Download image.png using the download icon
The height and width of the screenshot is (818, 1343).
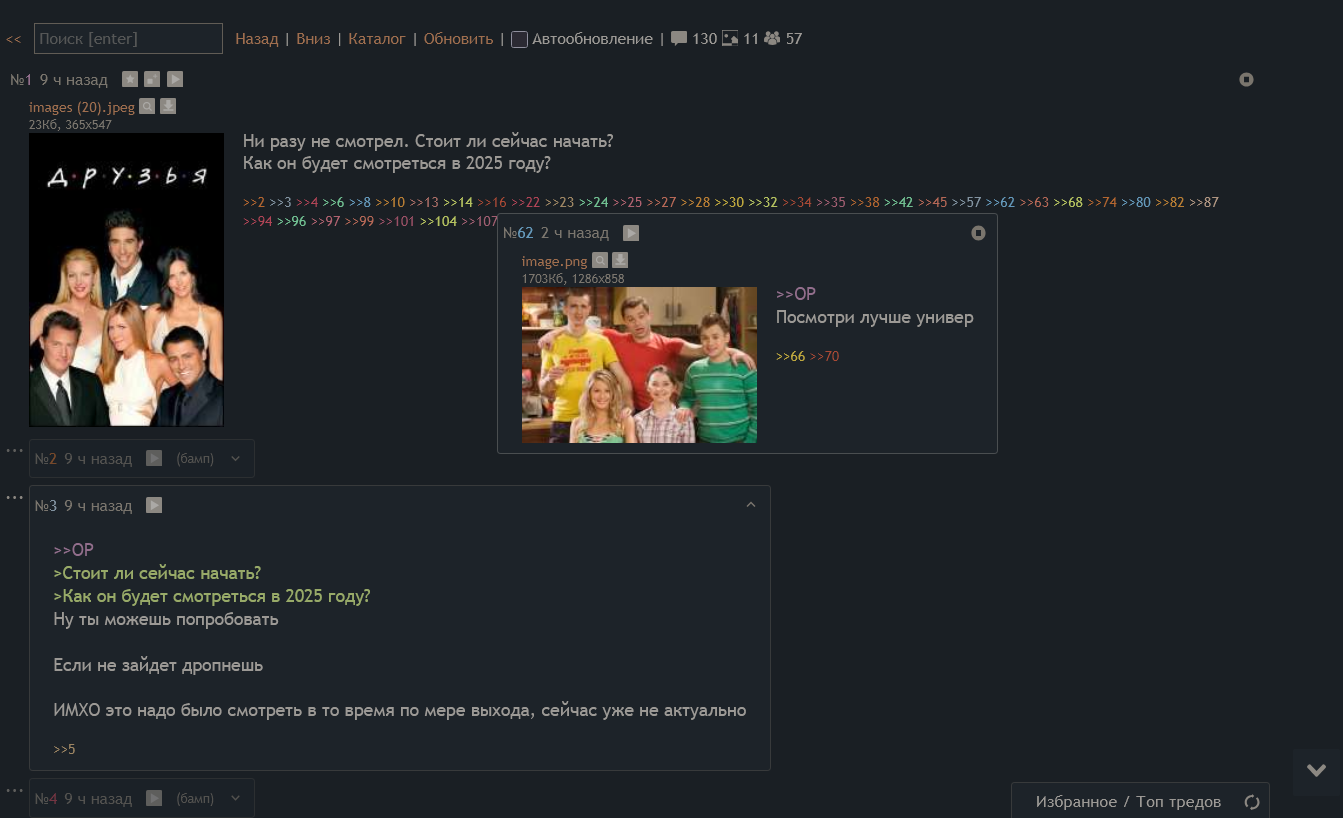click(620, 260)
